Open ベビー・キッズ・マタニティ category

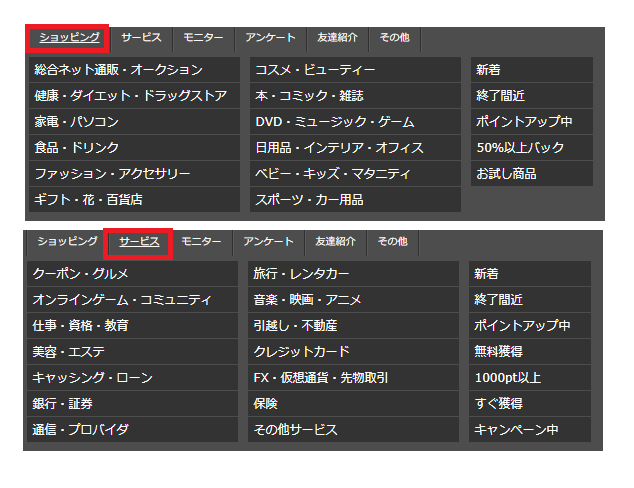click(355, 173)
